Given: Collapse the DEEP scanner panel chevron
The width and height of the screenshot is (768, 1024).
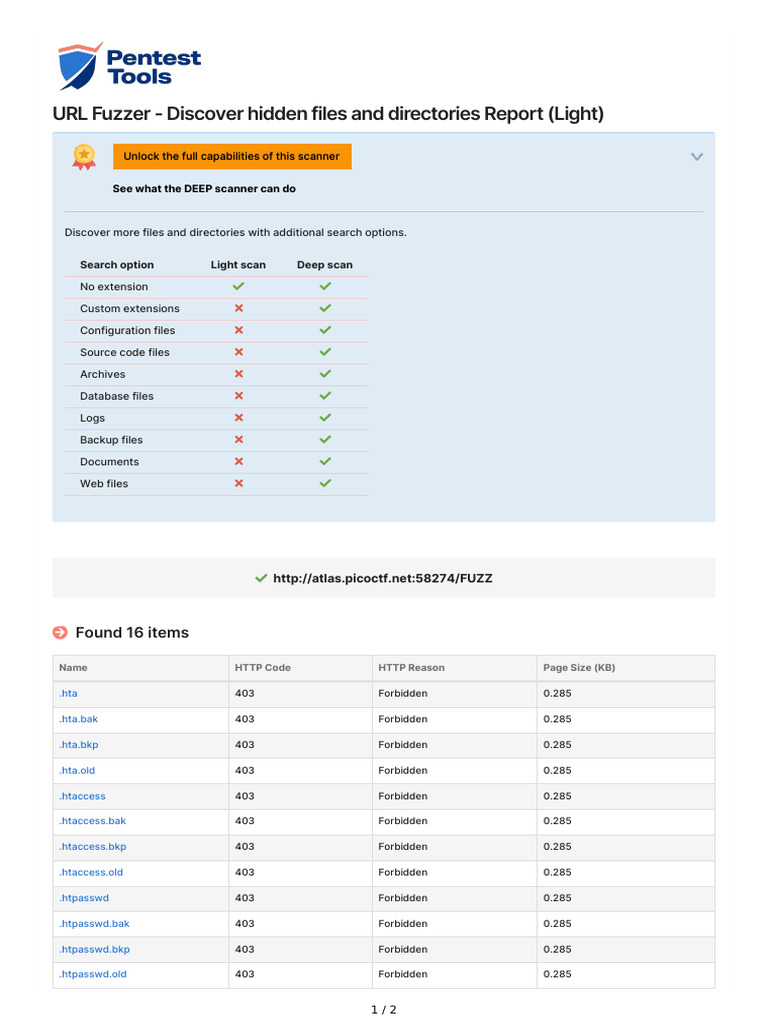Looking at the screenshot, I should [x=697, y=157].
